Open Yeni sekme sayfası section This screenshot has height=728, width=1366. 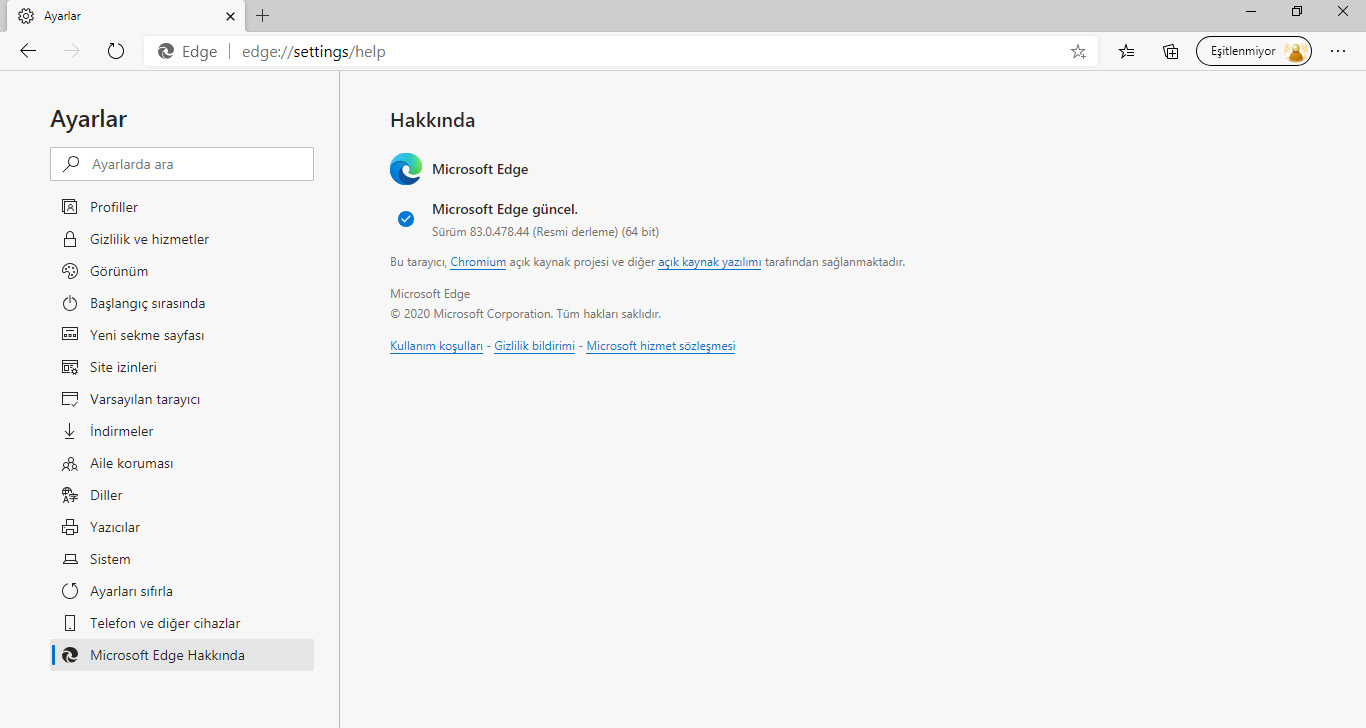tap(182, 335)
